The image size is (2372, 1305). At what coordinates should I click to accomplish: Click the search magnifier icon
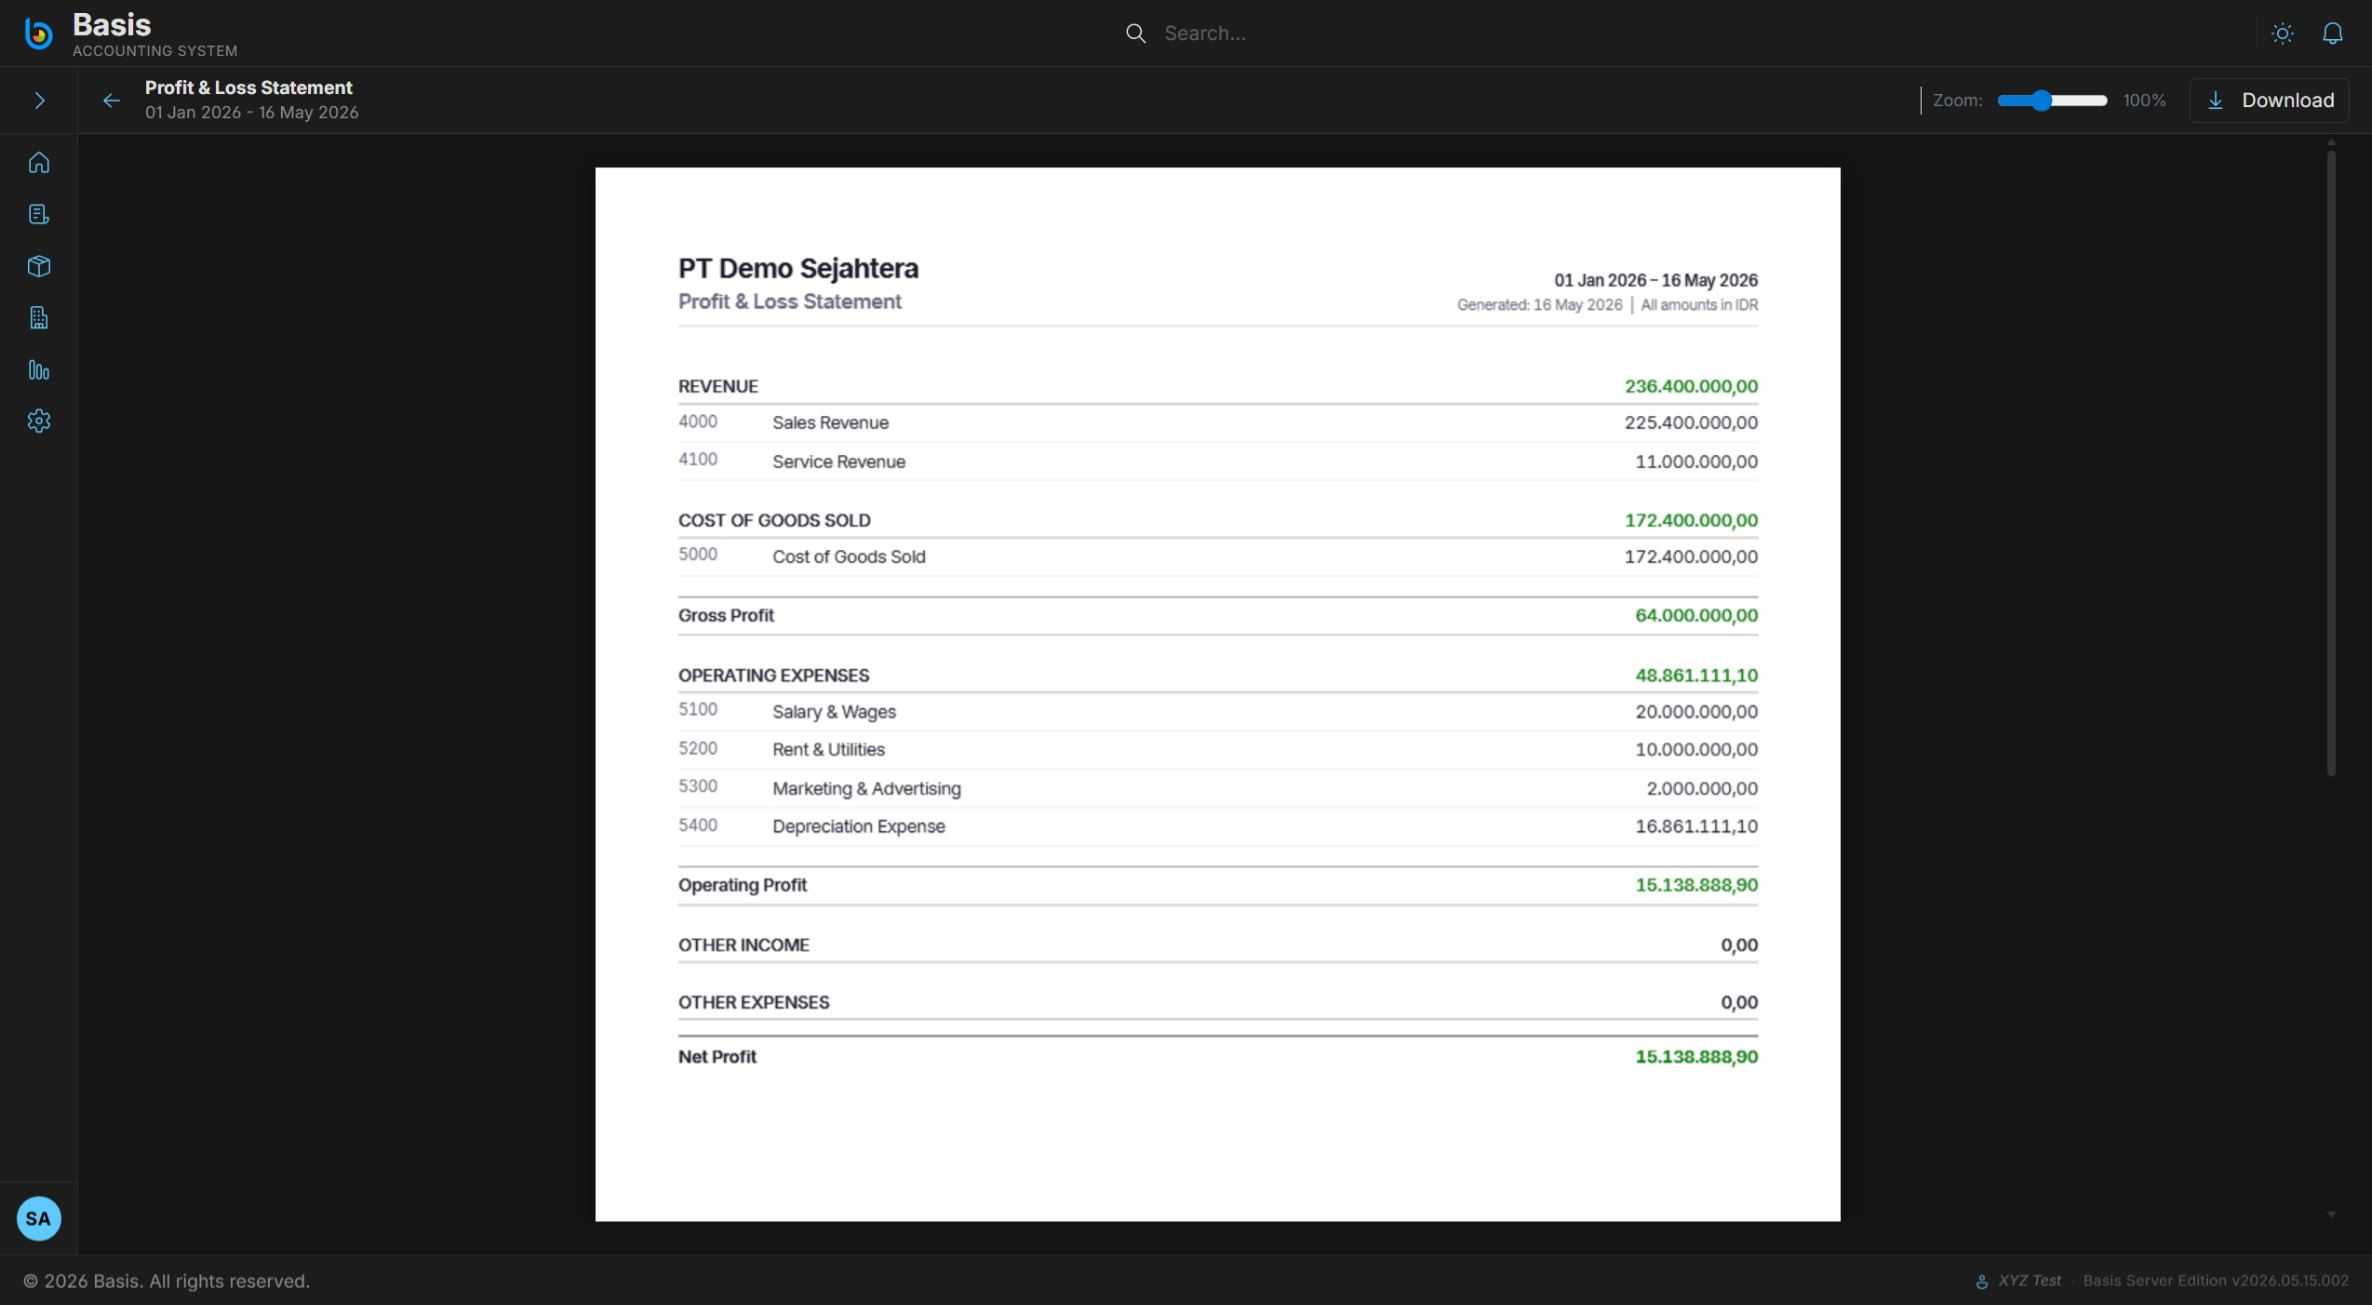[1135, 33]
